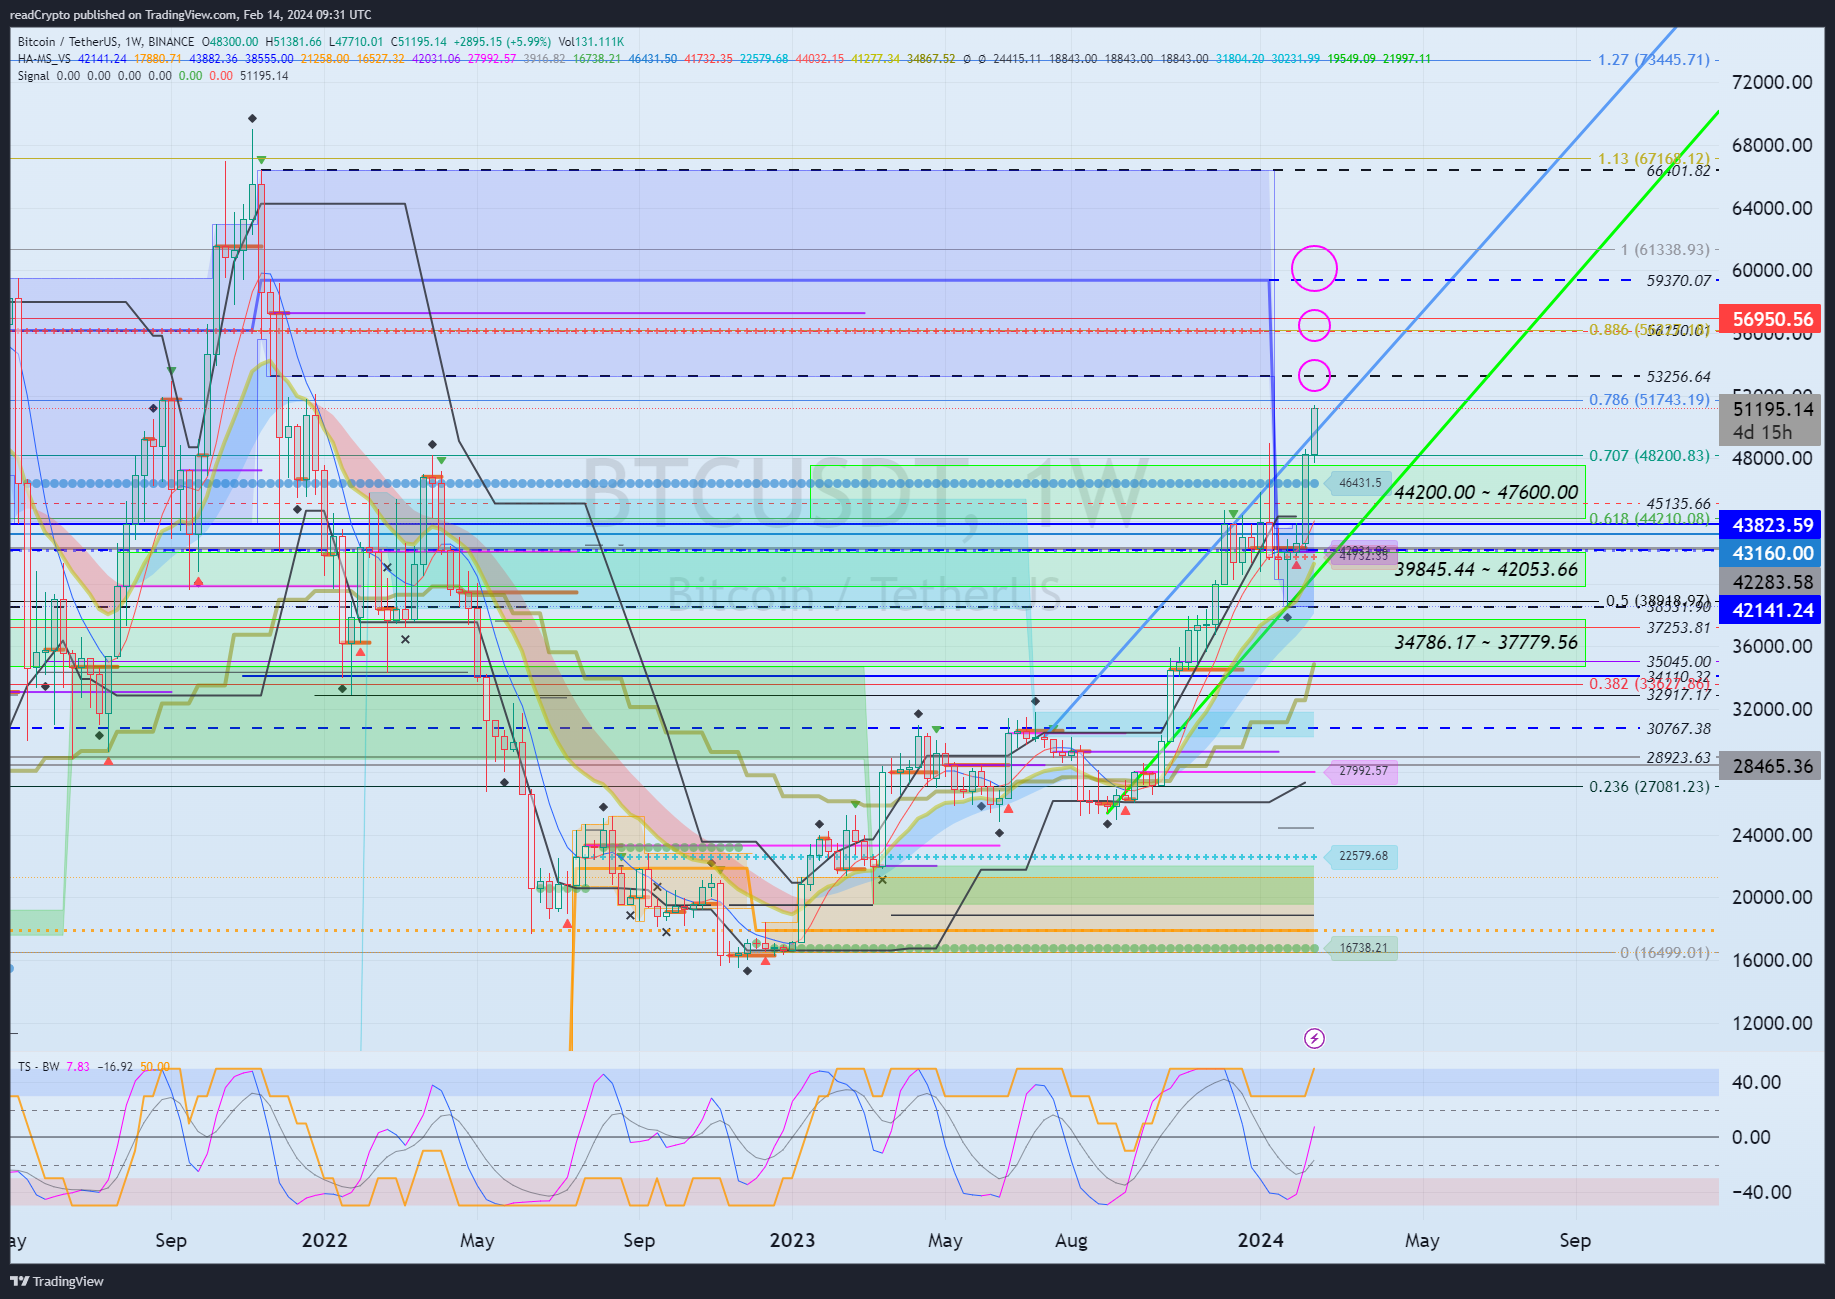
Task: Click the 1.13 (67168.12) Fibonacci label
Action: (1654, 159)
